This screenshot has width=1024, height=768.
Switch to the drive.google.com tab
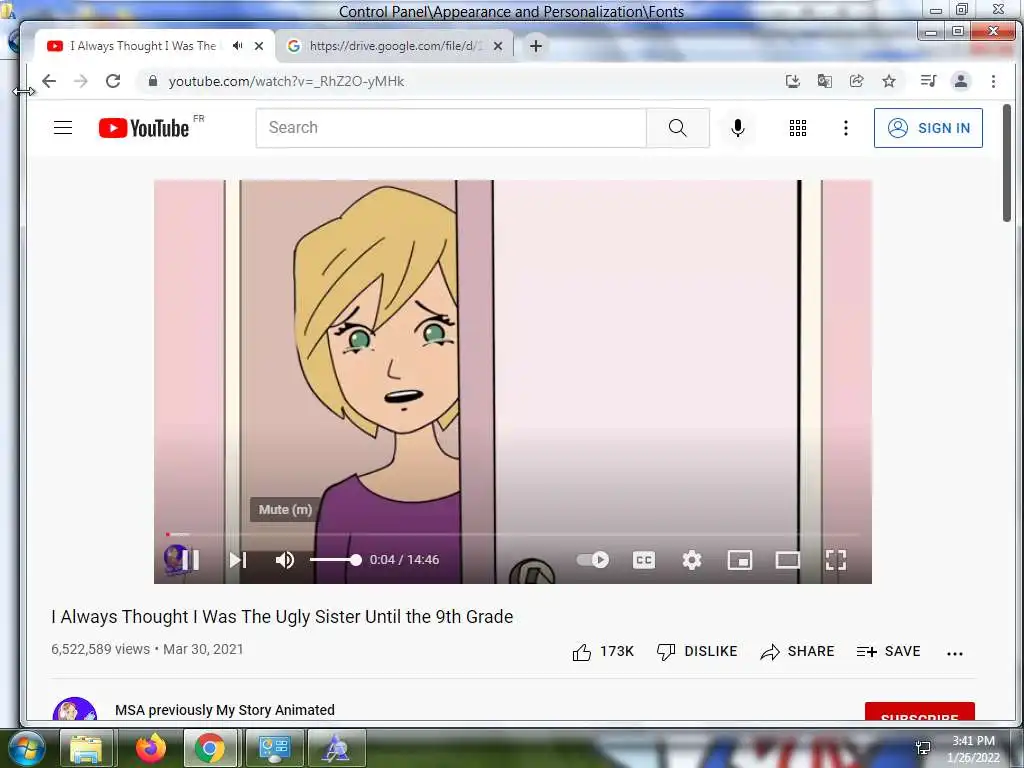point(396,46)
